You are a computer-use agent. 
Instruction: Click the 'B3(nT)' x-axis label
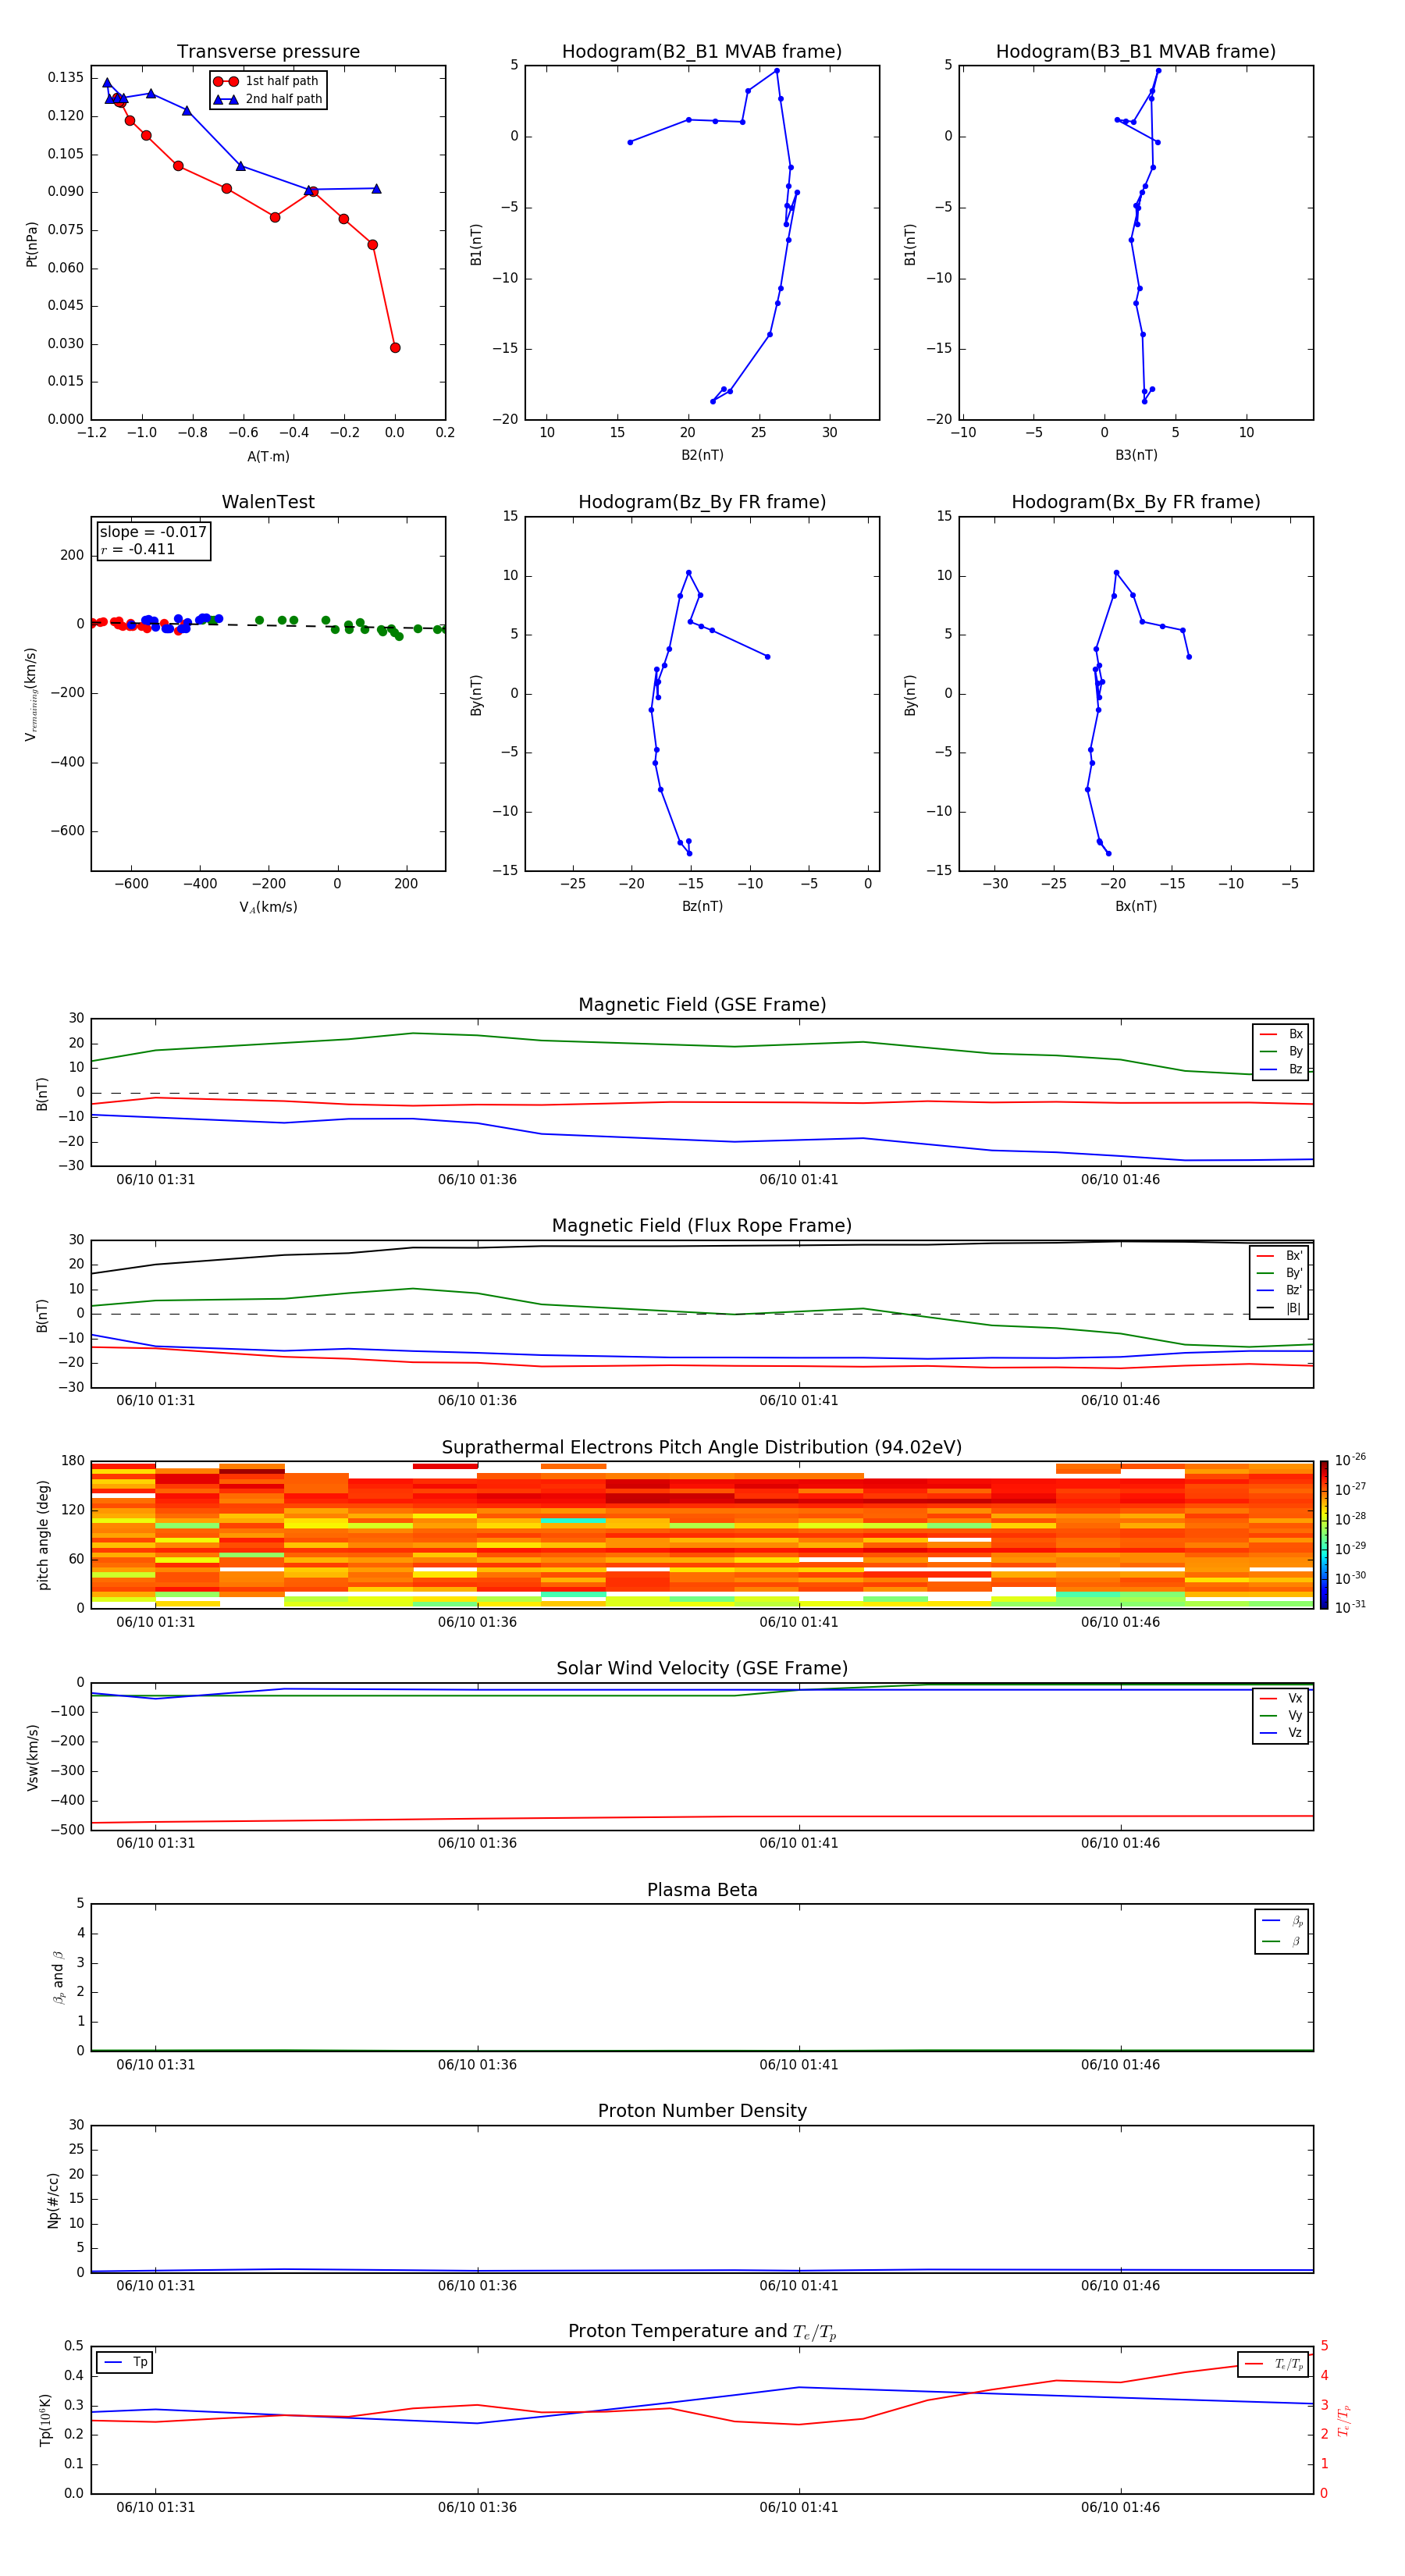click(x=1136, y=455)
